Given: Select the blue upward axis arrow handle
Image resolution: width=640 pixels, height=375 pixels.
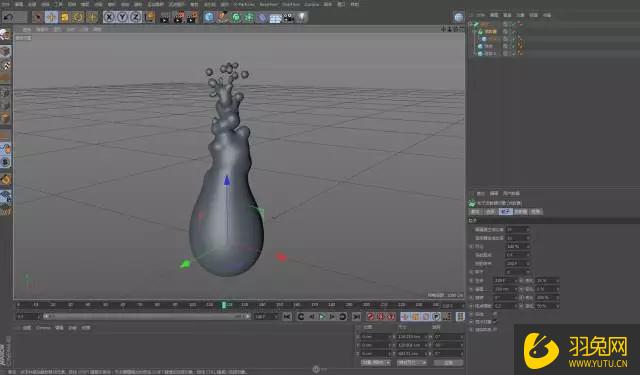Looking at the screenshot, I should 227,180.
